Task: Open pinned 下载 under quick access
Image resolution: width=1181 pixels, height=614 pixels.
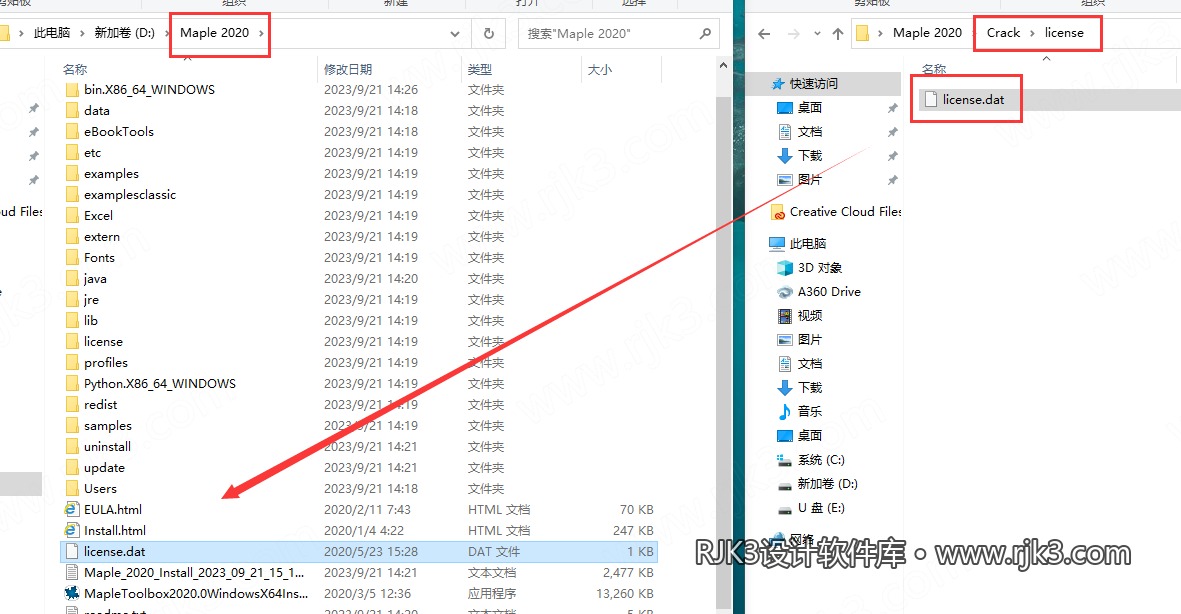Action: (810, 155)
